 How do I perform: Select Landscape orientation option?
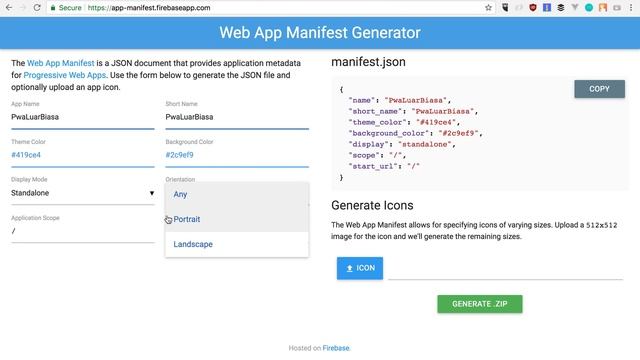click(x=237, y=244)
